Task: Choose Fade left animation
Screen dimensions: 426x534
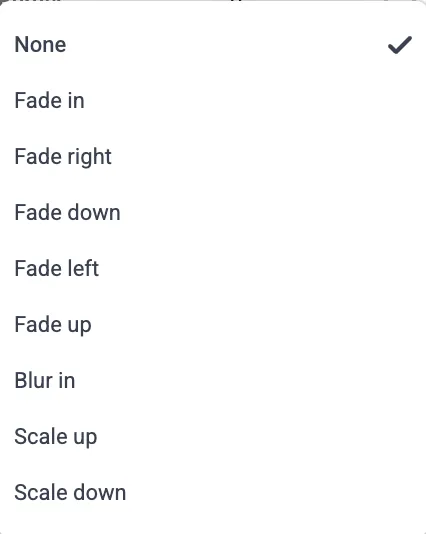Action: (x=213, y=268)
